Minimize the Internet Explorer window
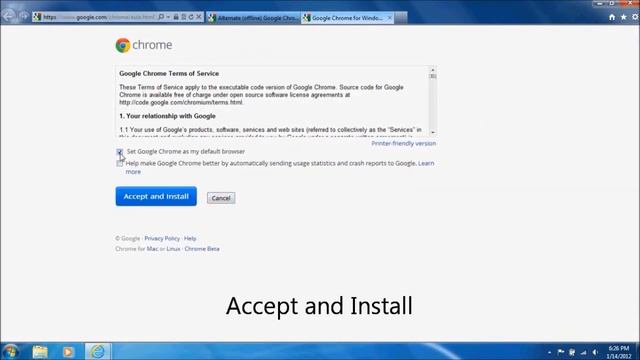Screen dimensions: 640x360 pyautogui.click(x=599, y=3)
